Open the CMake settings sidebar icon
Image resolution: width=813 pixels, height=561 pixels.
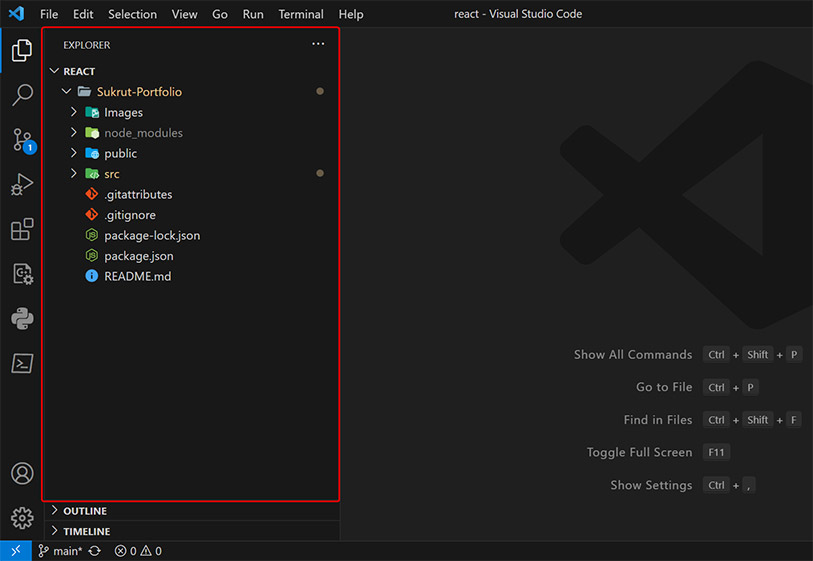click(23, 274)
